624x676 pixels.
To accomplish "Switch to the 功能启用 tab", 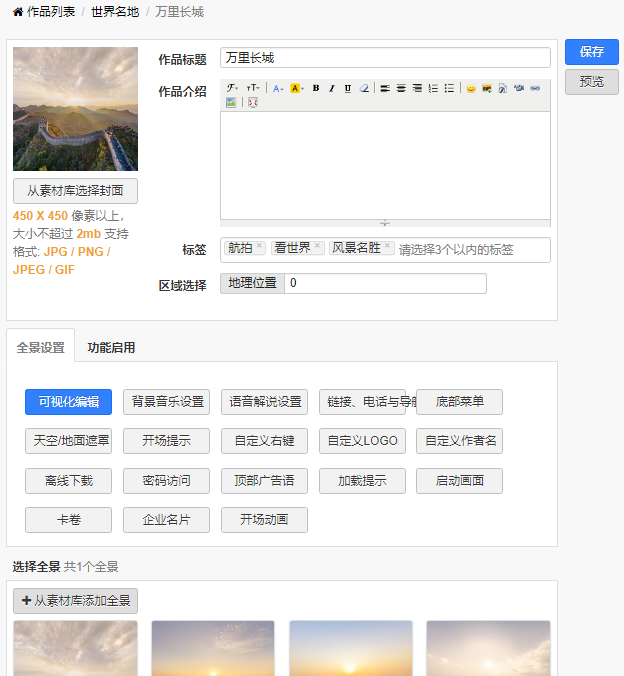I will pos(111,347).
